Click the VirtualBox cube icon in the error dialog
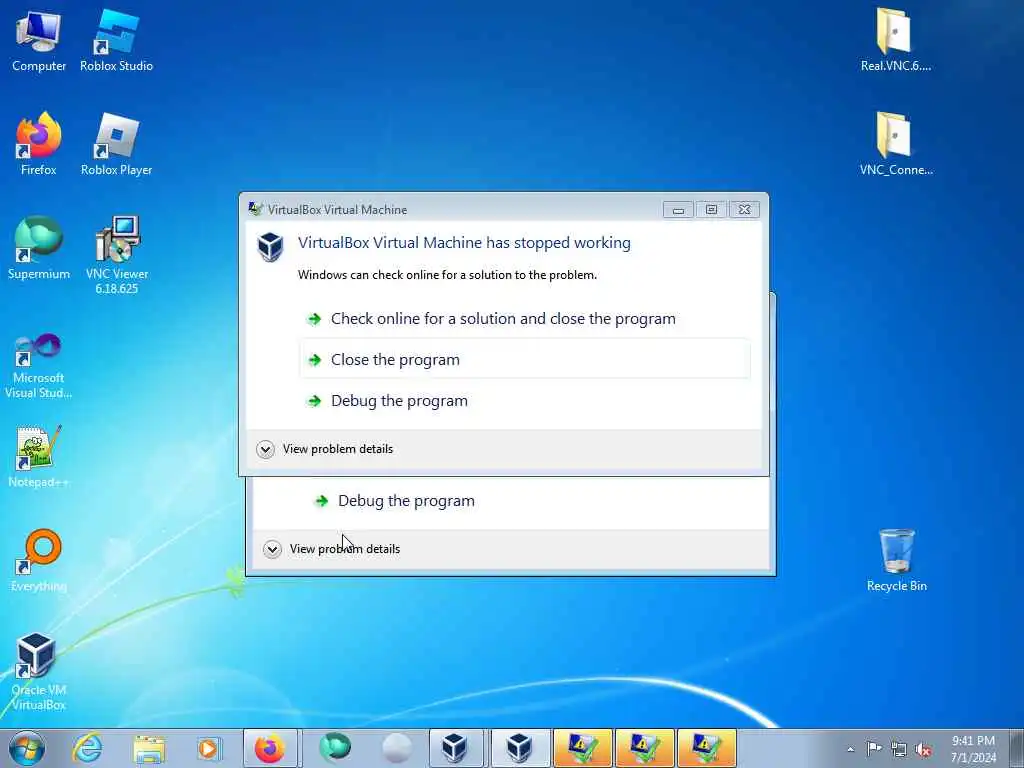Viewport: 1024px width, 768px height. (x=270, y=247)
